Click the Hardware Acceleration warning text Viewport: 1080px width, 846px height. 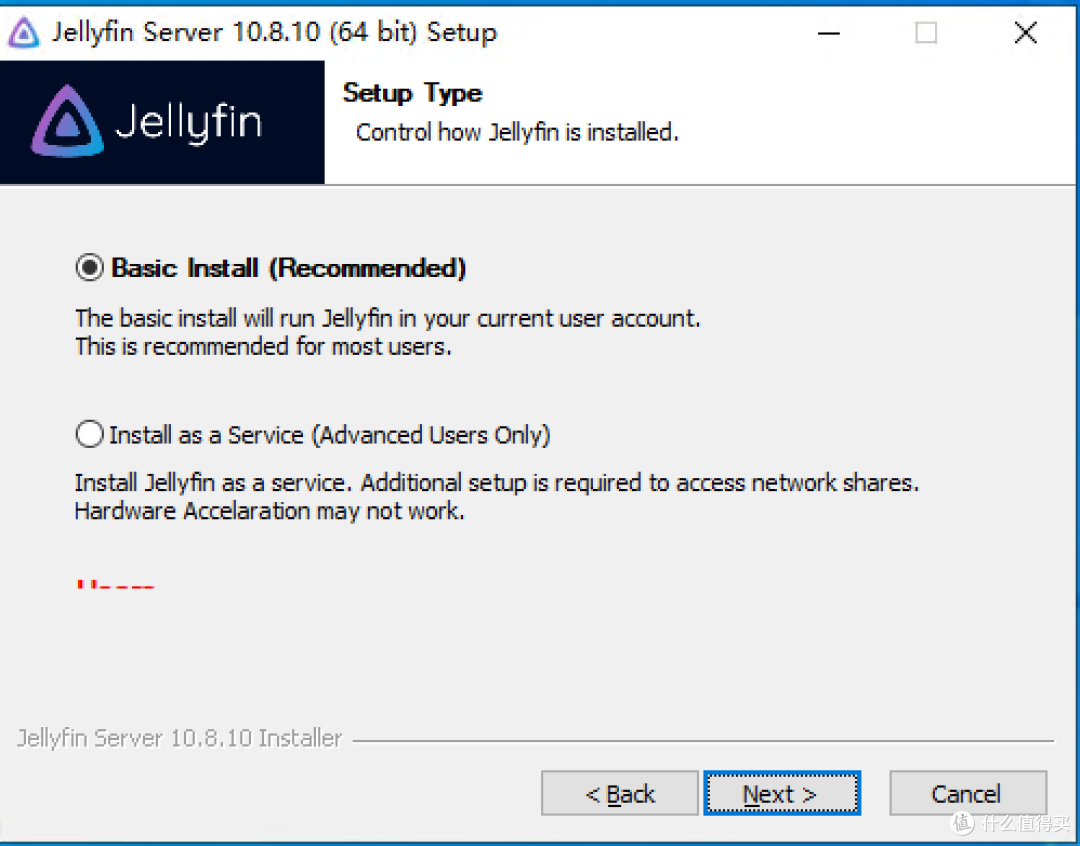(270, 511)
